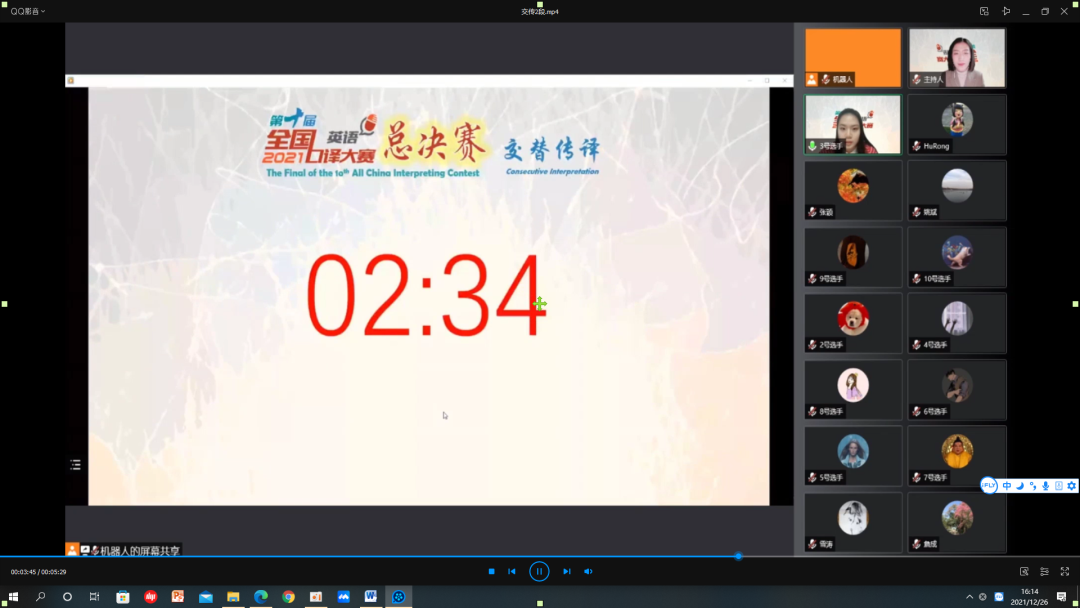Click the QQ影音 icon in the taskbar

(x=398, y=597)
